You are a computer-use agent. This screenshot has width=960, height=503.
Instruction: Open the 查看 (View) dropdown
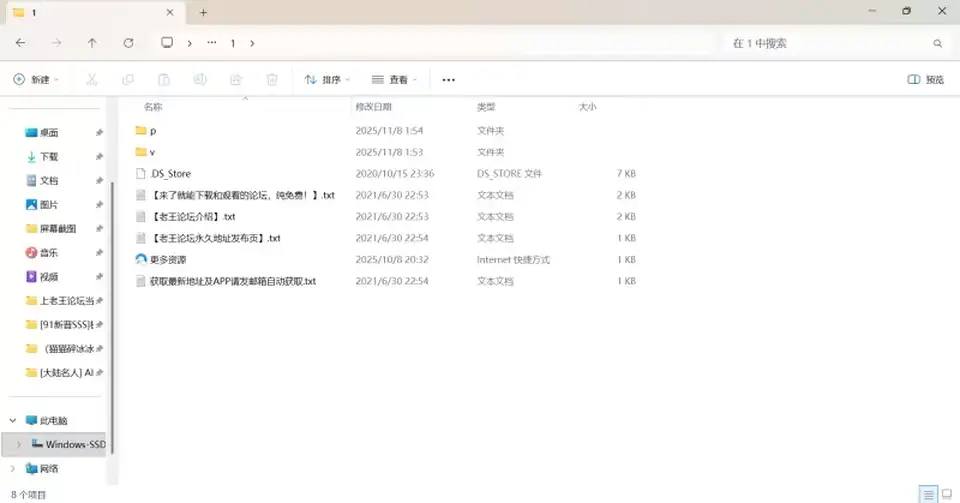(x=394, y=80)
